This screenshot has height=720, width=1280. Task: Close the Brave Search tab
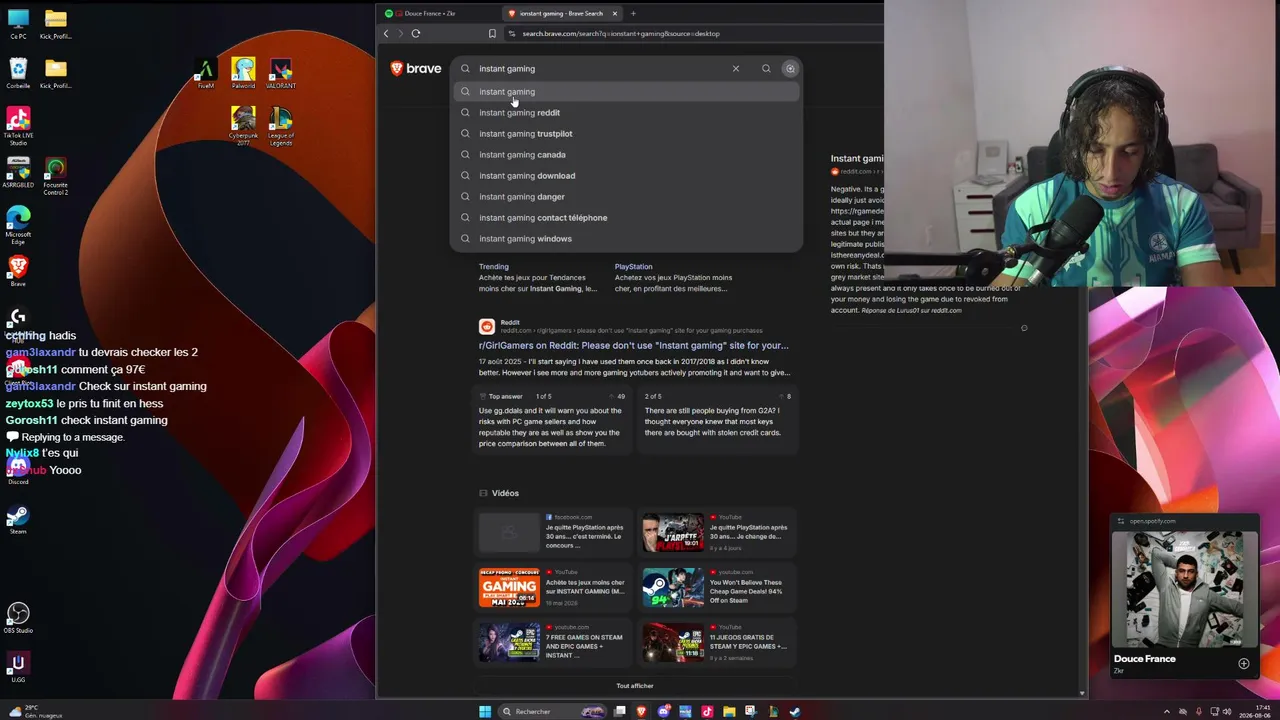point(615,13)
